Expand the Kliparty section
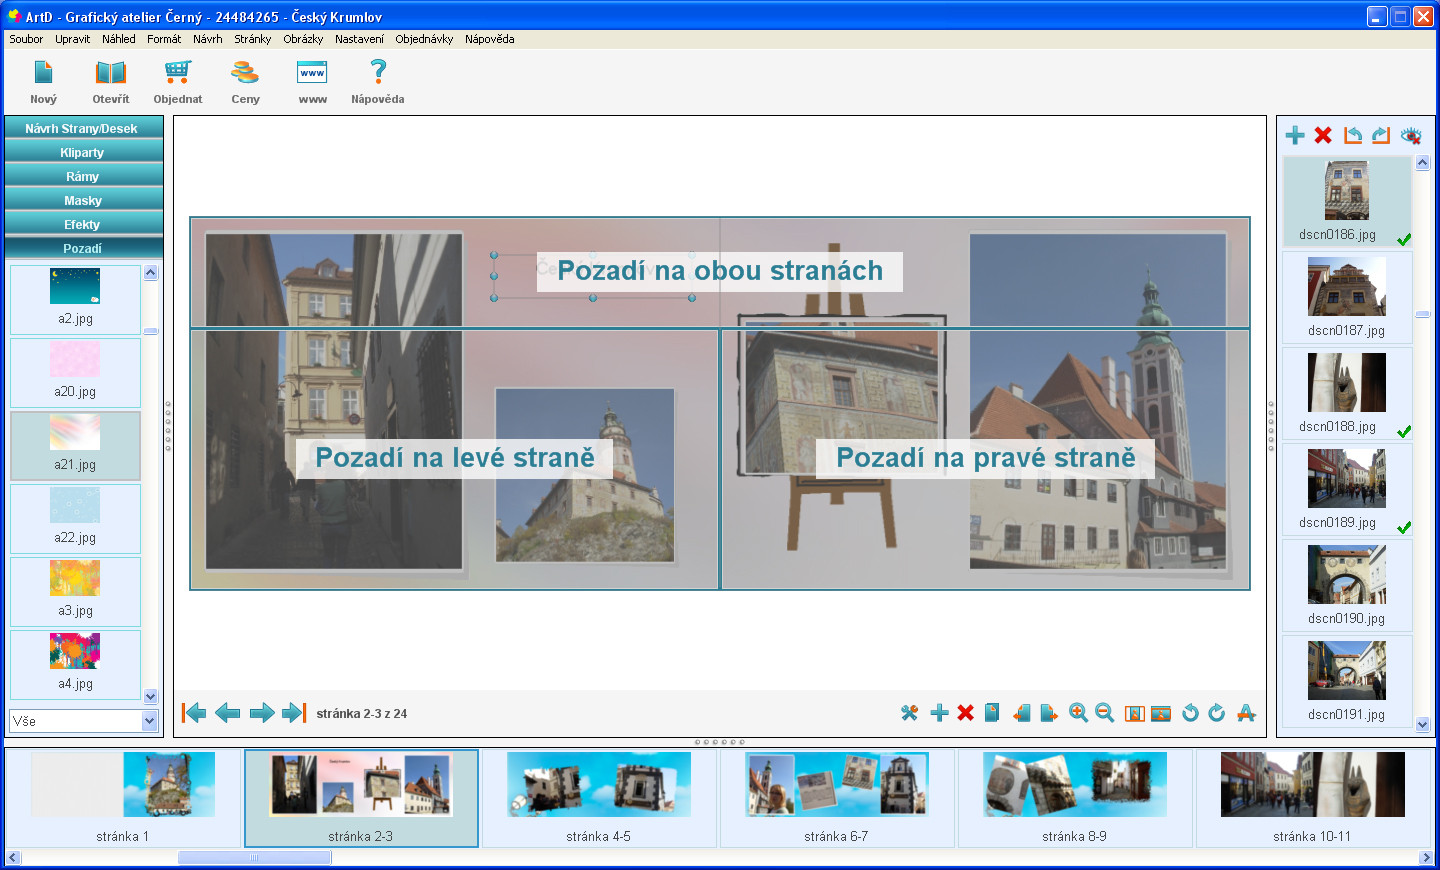This screenshot has width=1440, height=870. click(x=83, y=152)
